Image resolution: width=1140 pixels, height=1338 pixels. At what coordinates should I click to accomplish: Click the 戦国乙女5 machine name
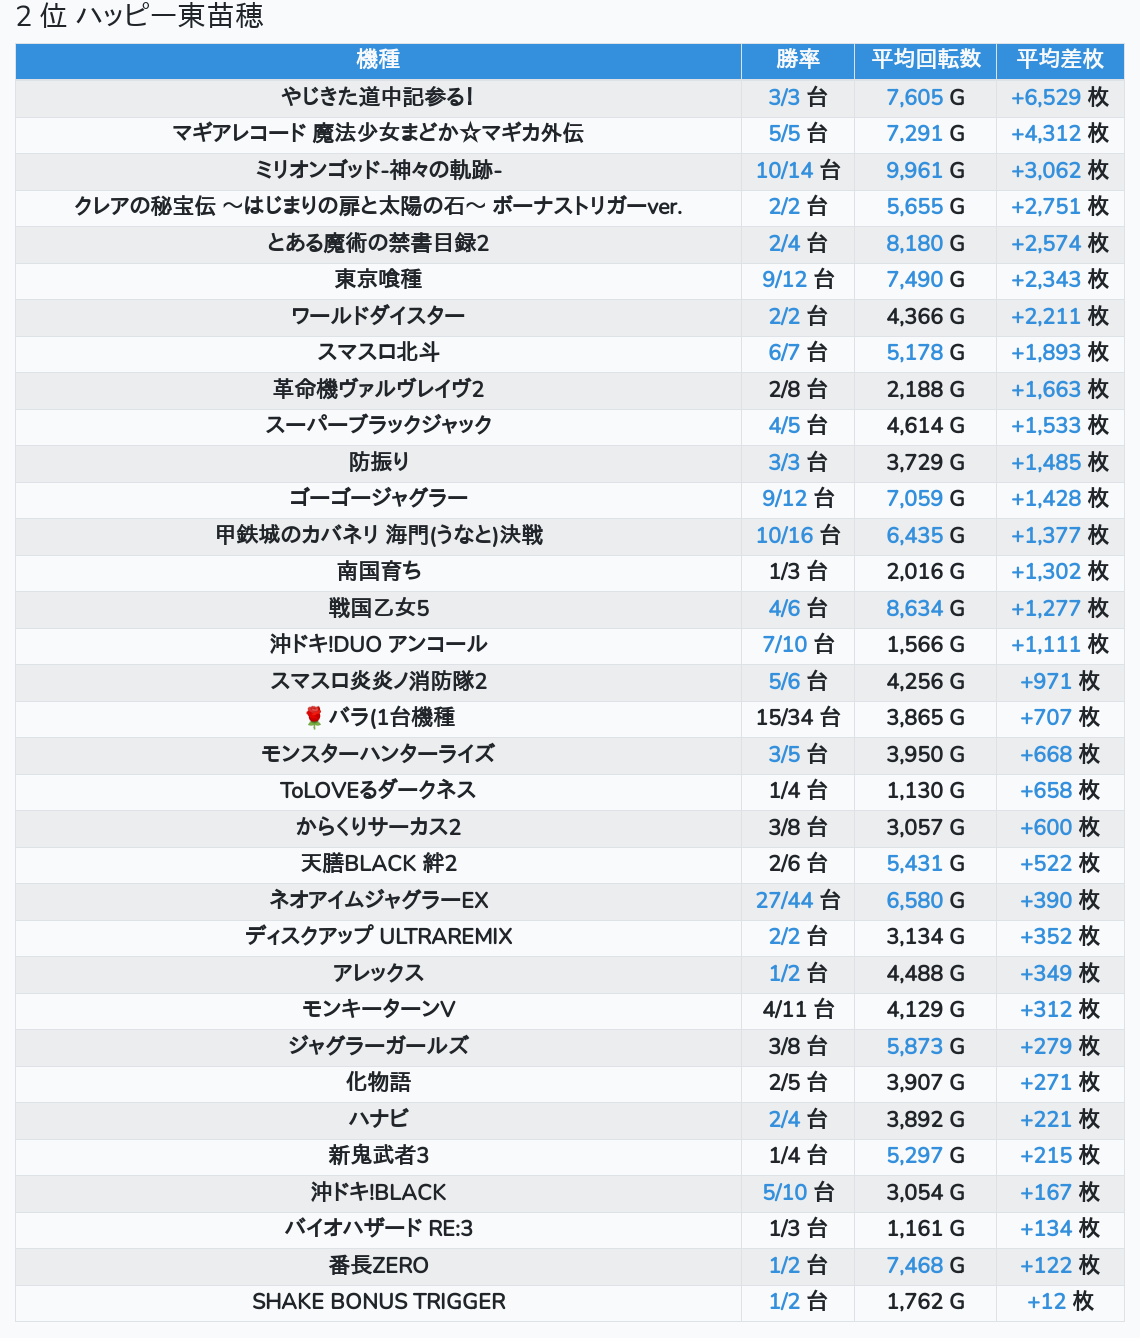378,608
